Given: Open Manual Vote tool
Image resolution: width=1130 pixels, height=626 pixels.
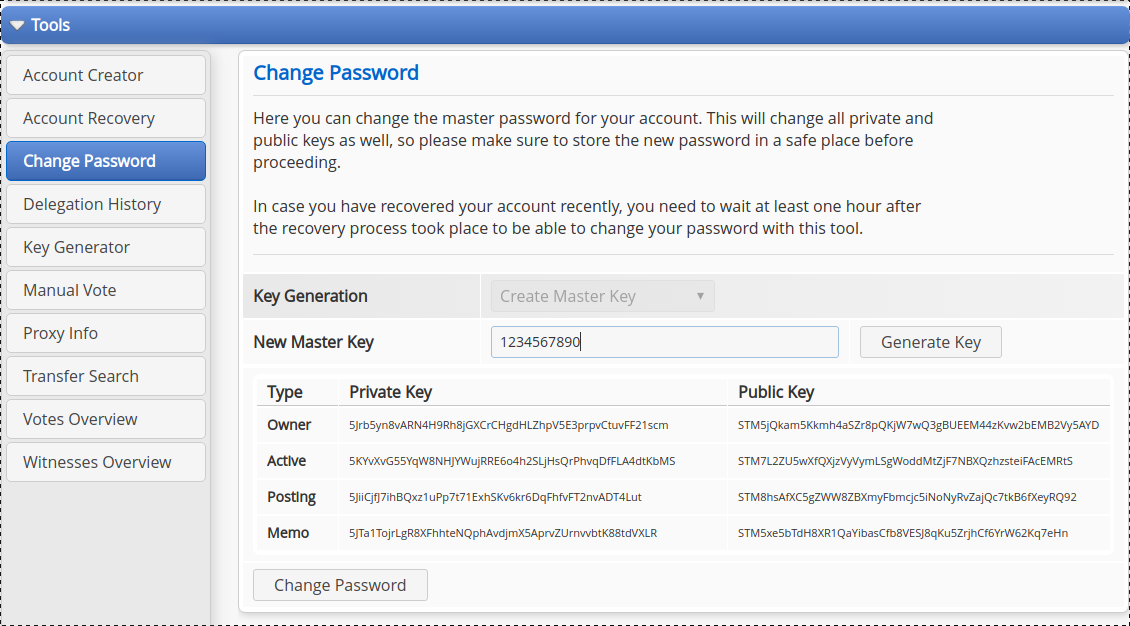Looking at the screenshot, I should (106, 290).
